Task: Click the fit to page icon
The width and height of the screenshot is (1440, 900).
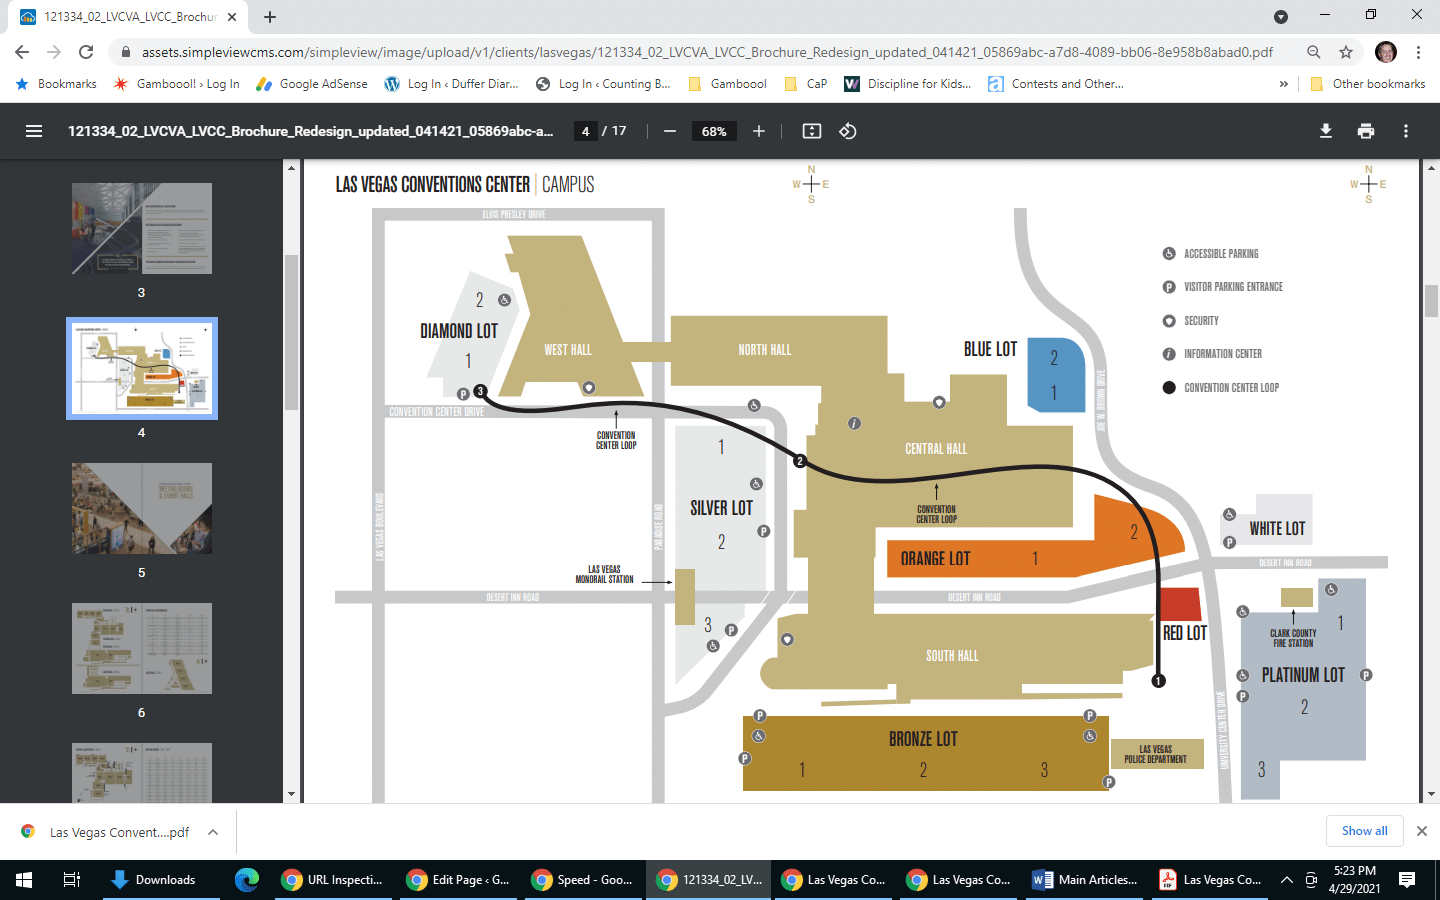Action: click(x=812, y=131)
